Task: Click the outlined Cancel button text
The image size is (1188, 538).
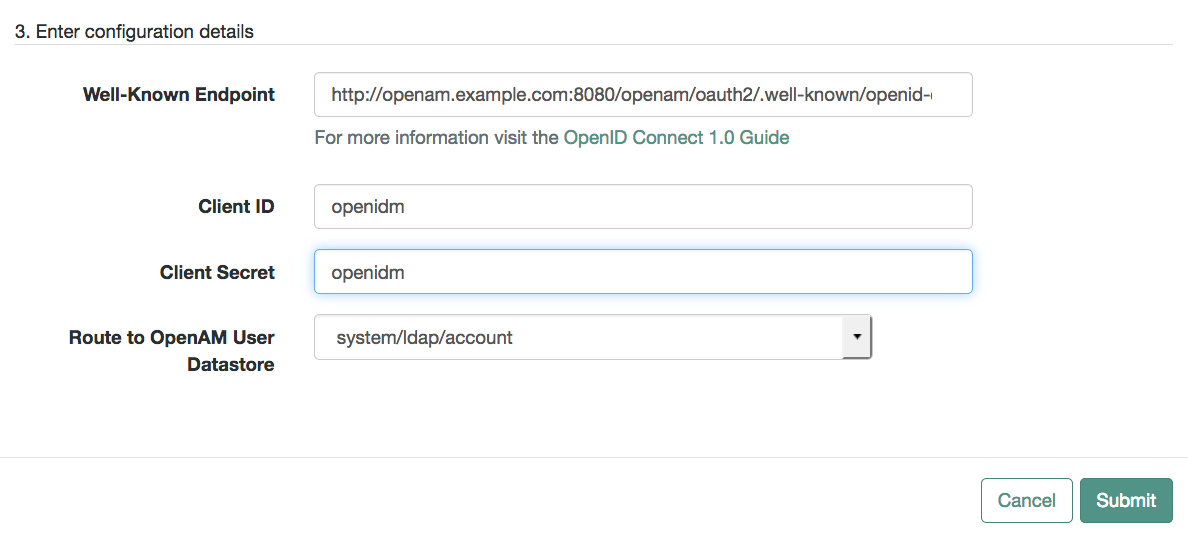Action: pyautogui.click(x=1027, y=500)
